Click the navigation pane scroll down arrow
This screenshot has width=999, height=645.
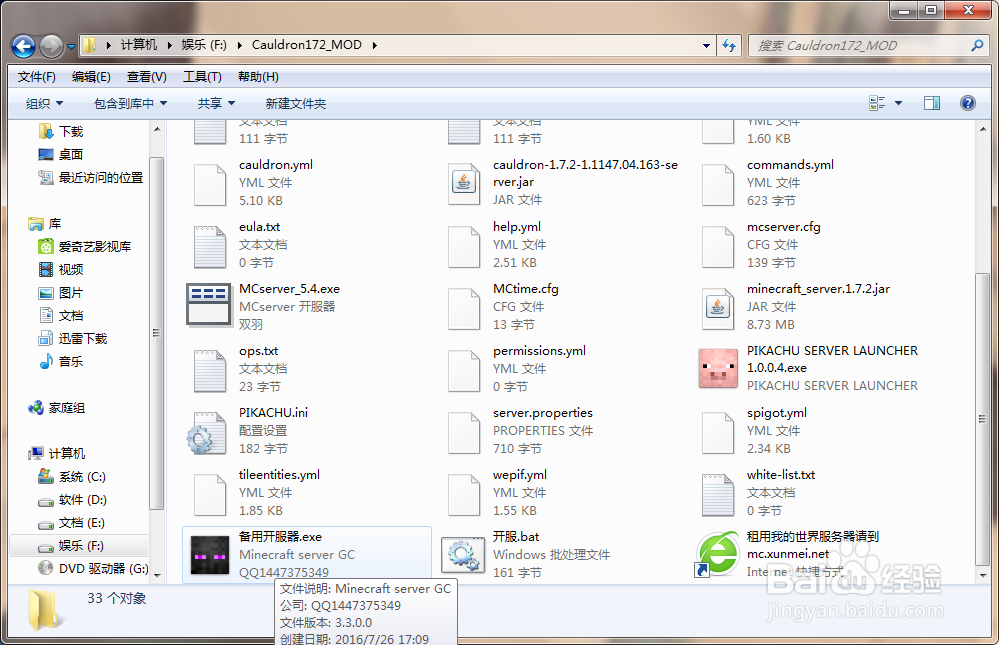point(157,576)
